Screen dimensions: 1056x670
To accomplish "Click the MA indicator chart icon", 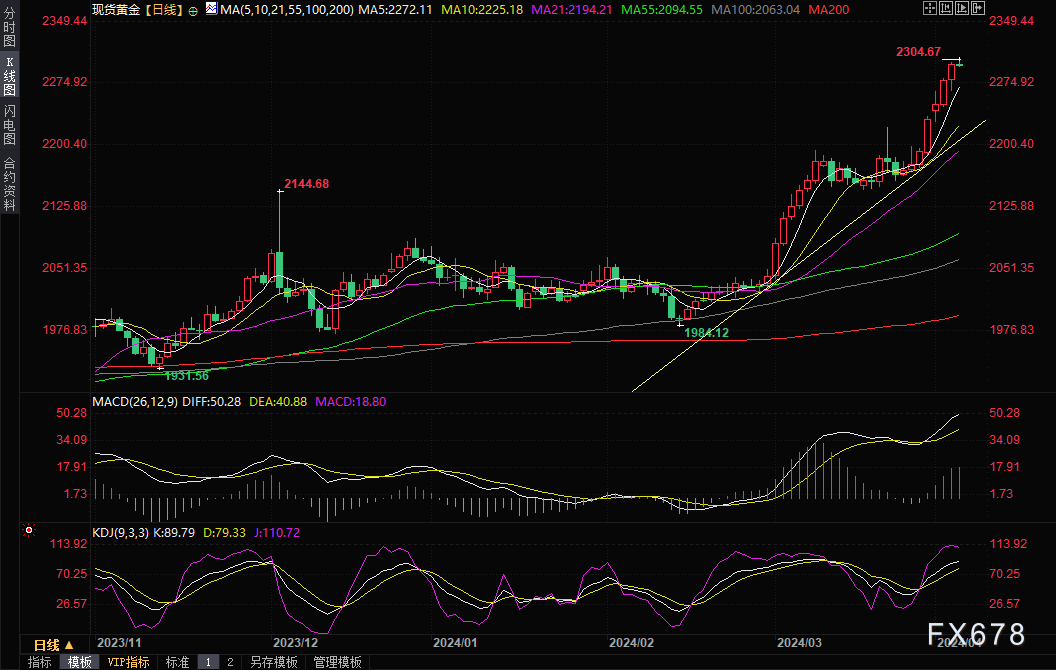I will (x=211, y=9).
